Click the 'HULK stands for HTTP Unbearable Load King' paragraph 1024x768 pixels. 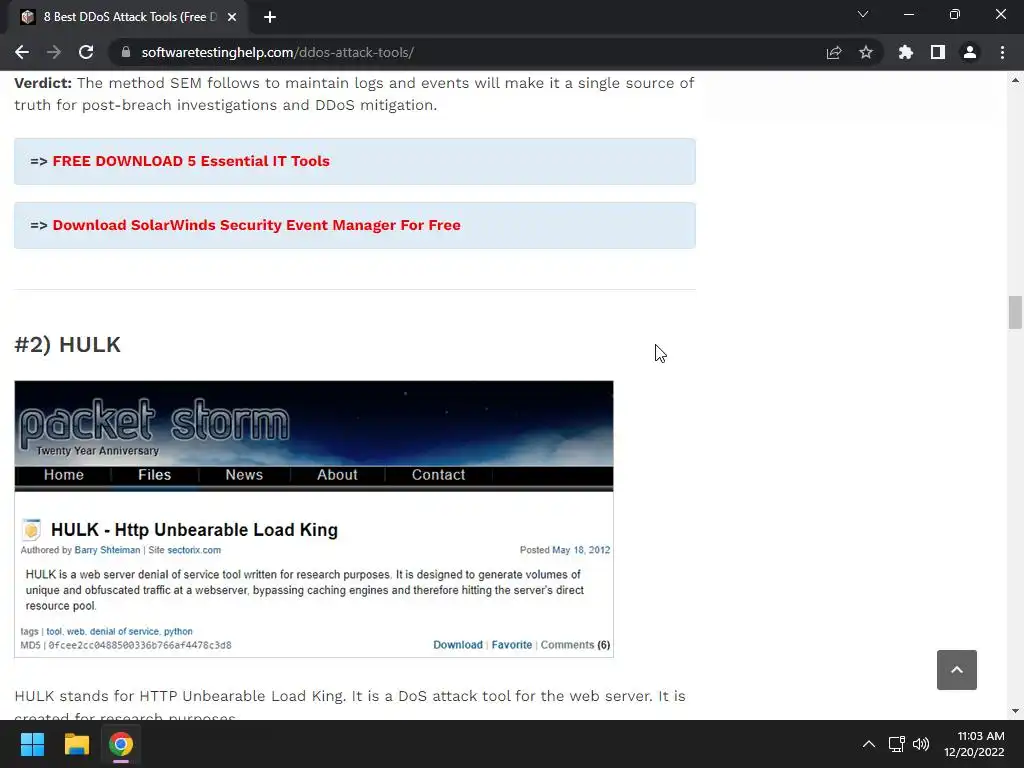pyautogui.click(x=350, y=704)
